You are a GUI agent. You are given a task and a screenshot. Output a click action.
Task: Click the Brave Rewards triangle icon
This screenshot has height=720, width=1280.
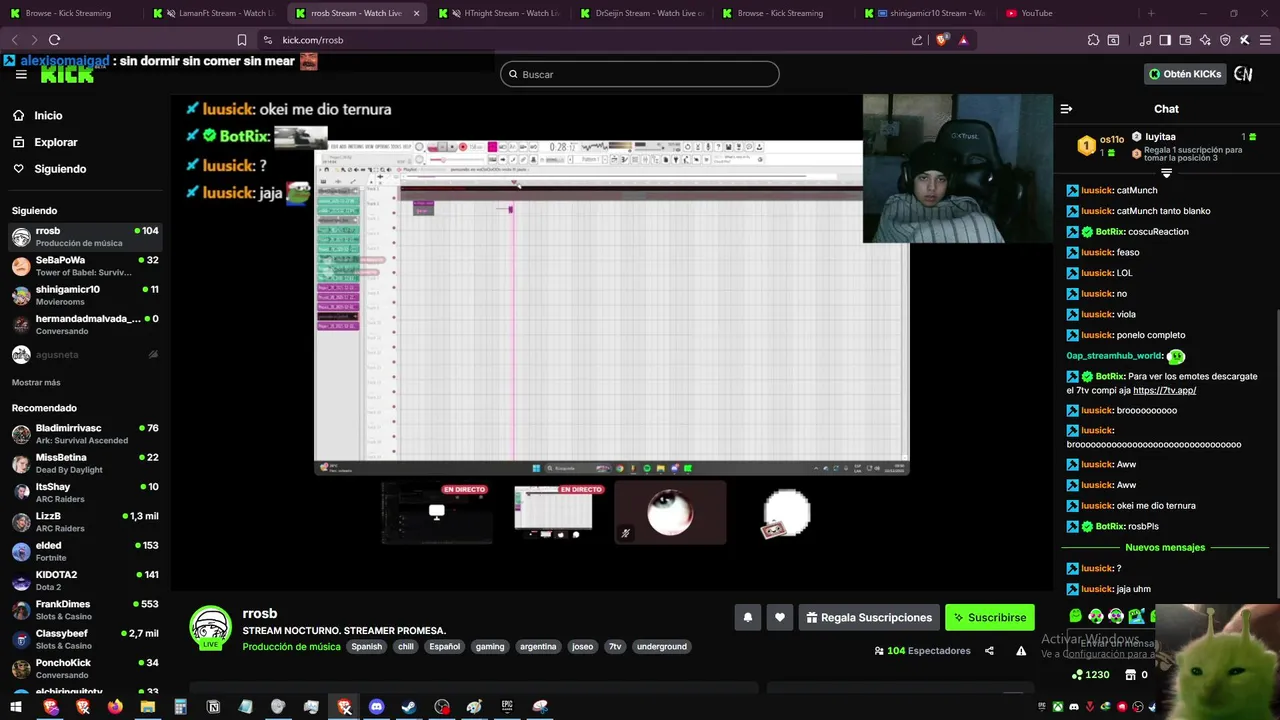pyautogui.click(x=963, y=40)
